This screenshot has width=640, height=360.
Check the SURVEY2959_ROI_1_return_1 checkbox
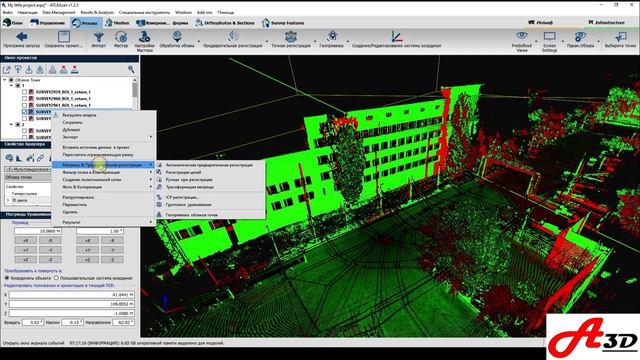[24, 92]
